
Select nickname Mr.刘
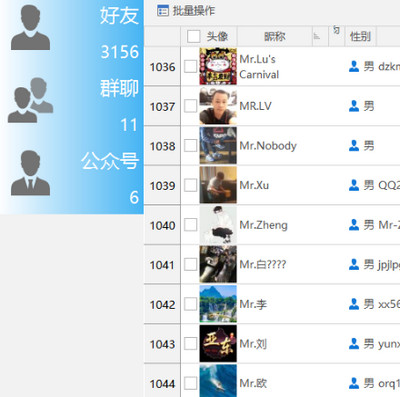[x=253, y=344]
